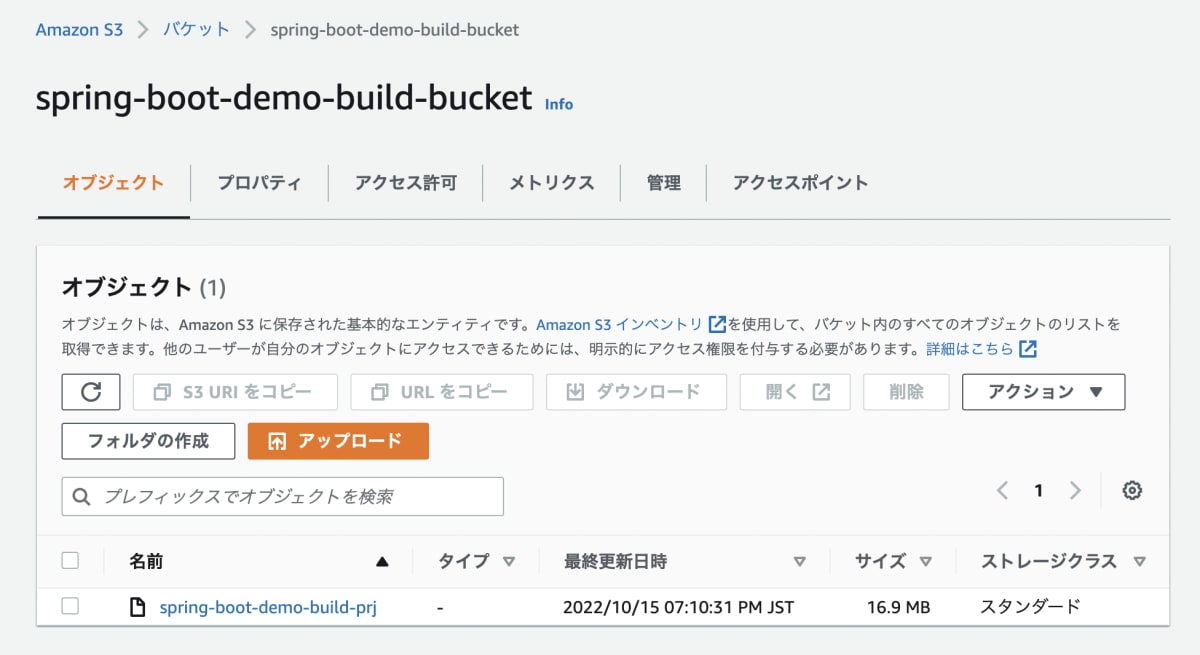Click the ダウンロード button
Image resolution: width=1200 pixels, height=655 pixels.
(636, 392)
